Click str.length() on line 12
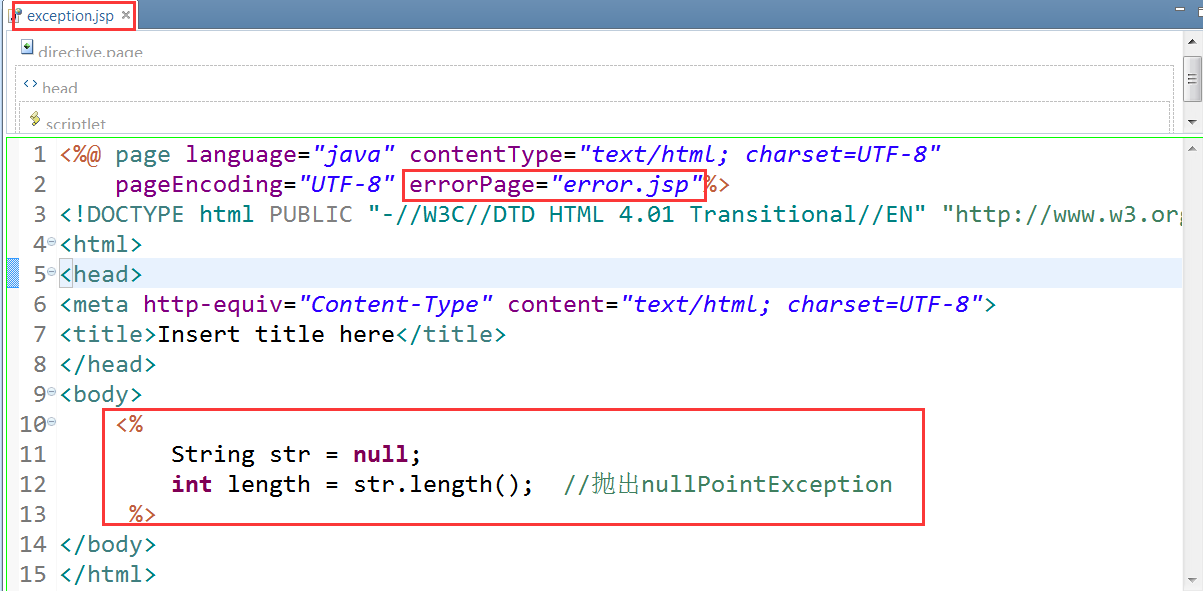Image resolution: width=1203 pixels, height=591 pixels. click(x=437, y=485)
